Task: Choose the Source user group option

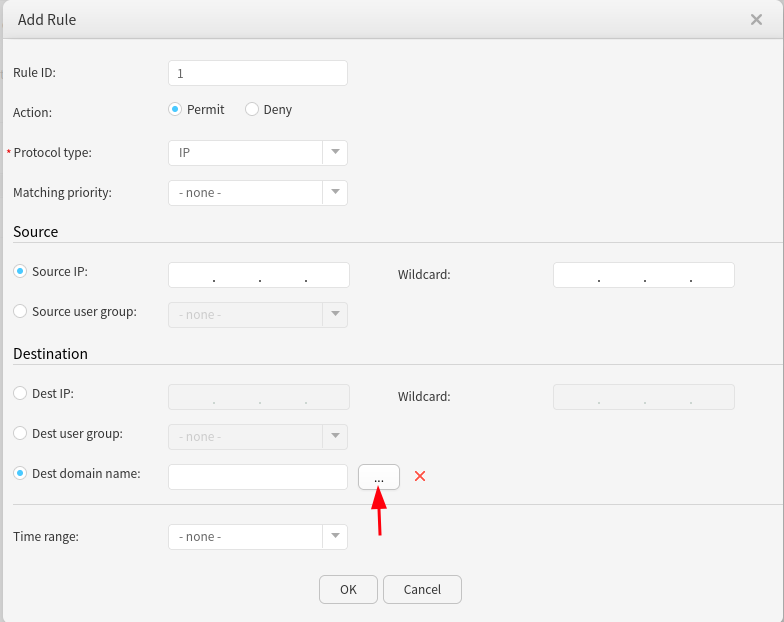Action: (x=20, y=311)
